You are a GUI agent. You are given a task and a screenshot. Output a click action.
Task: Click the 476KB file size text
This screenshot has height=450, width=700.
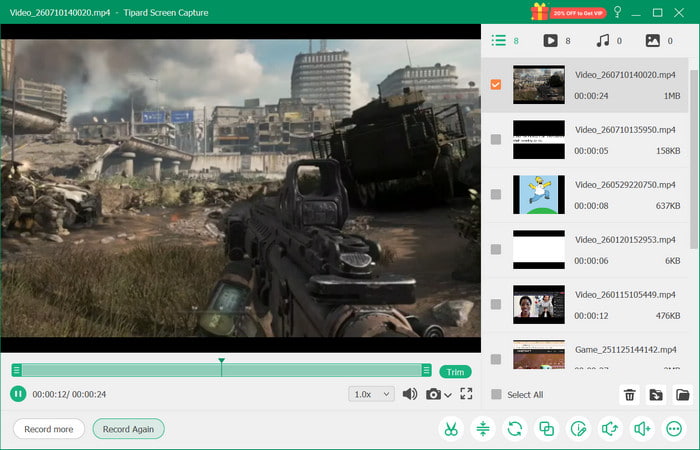pos(668,315)
